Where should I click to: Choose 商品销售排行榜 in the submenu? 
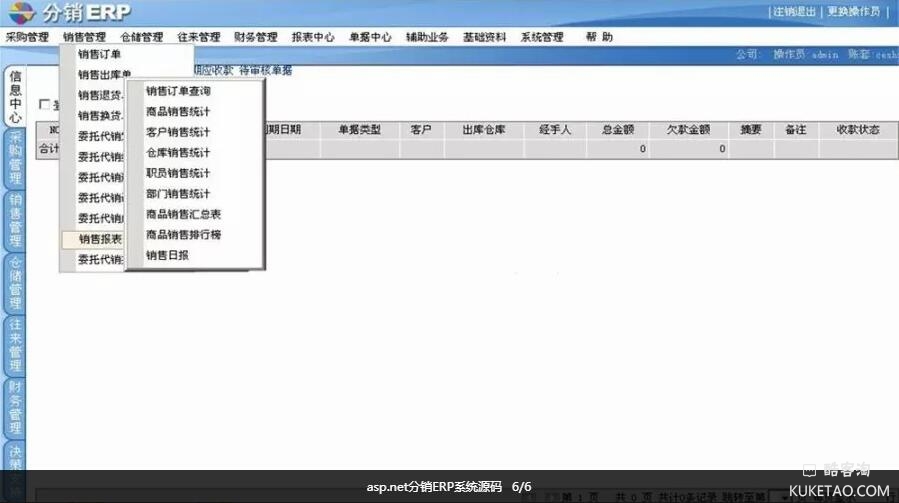pos(183,235)
